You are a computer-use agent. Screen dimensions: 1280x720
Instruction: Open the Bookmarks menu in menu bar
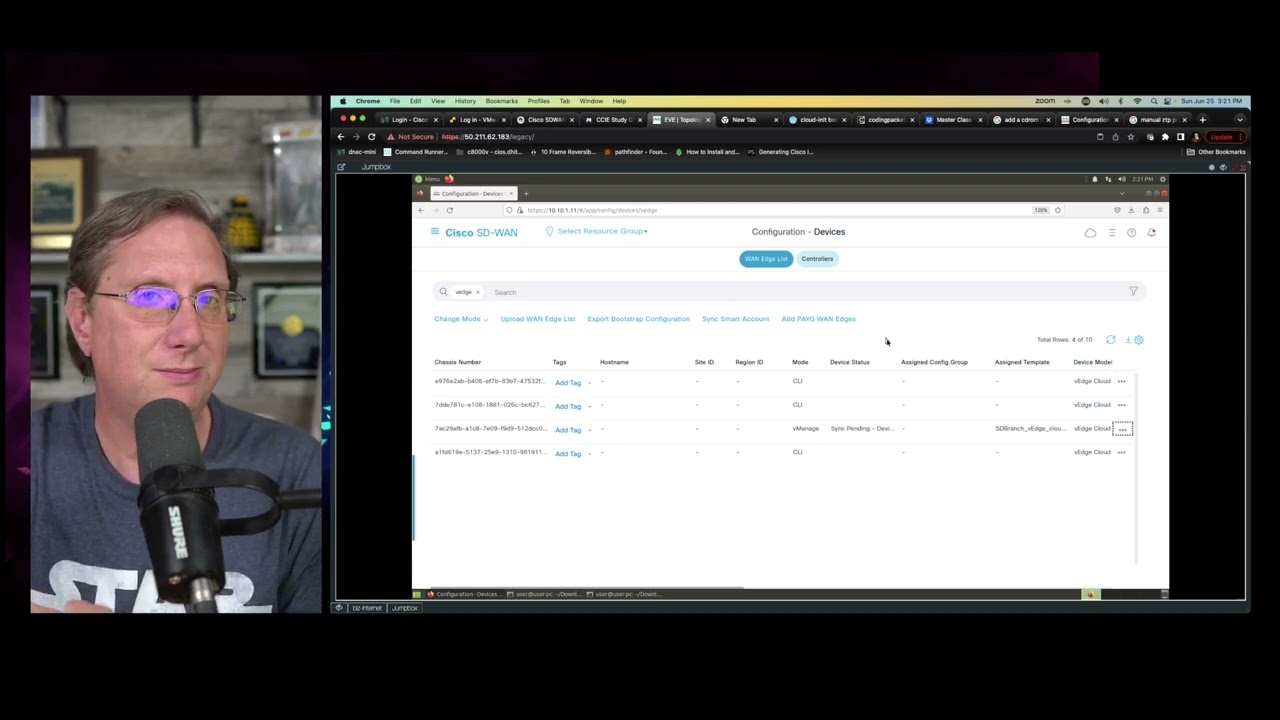[502, 101]
